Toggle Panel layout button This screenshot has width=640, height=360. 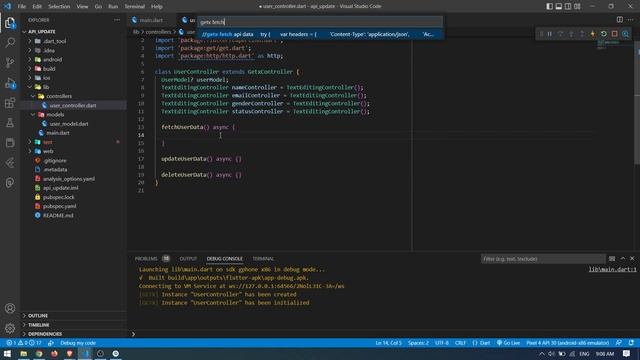click(x=559, y=6)
